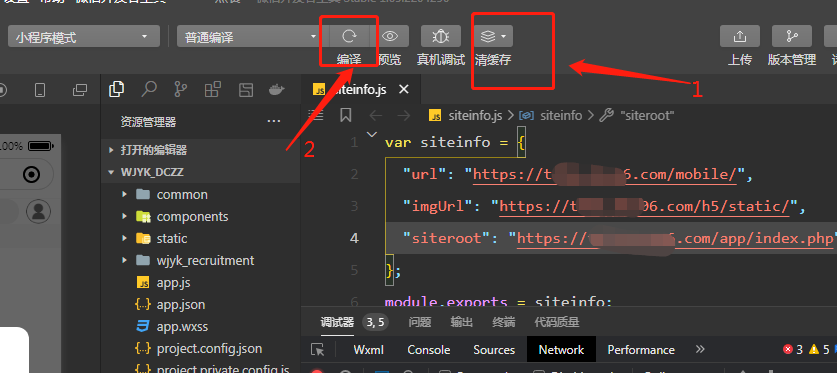The width and height of the screenshot is (837, 373).
Task: Open the Sources devtools tab
Action: tap(494, 350)
